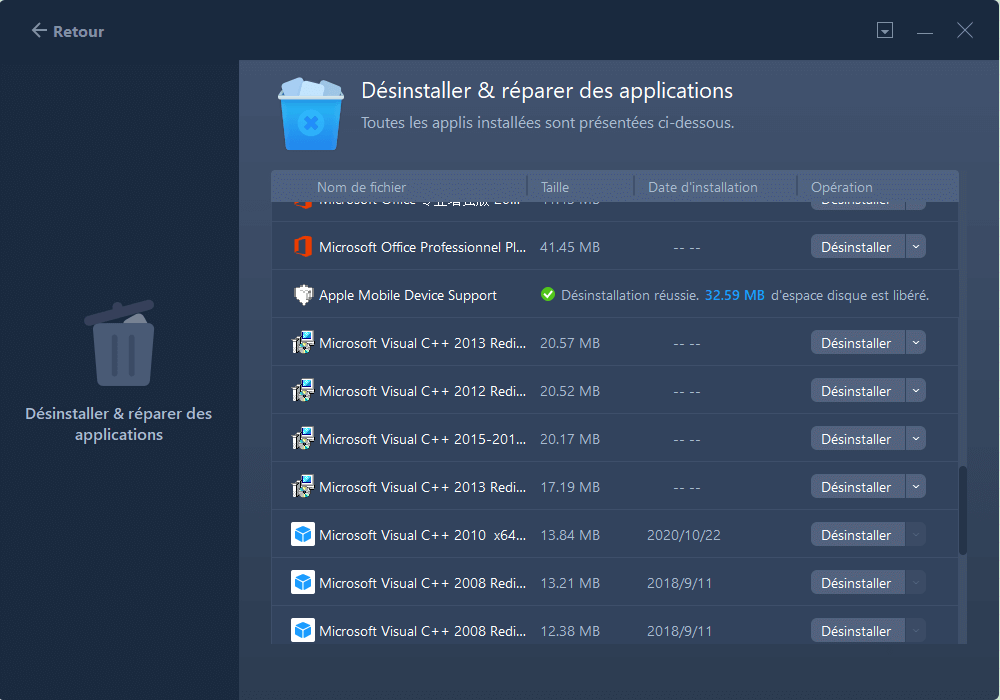Select the 41.45 MB size value
Image resolution: width=1000 pixels, height=700 pixels.
point(570,247)
